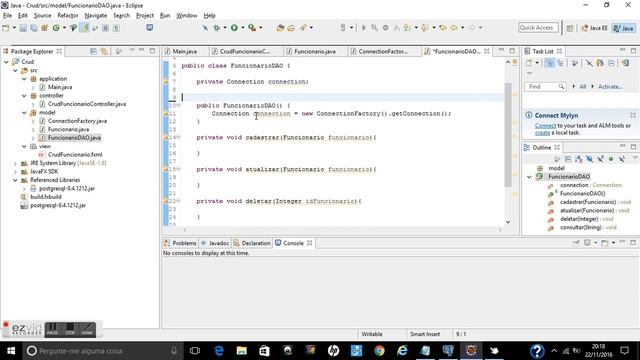The width and height of the screenshot is (640, 360).
Task: Click Collapse All in Package Explorer
Action: coord(93,51)
